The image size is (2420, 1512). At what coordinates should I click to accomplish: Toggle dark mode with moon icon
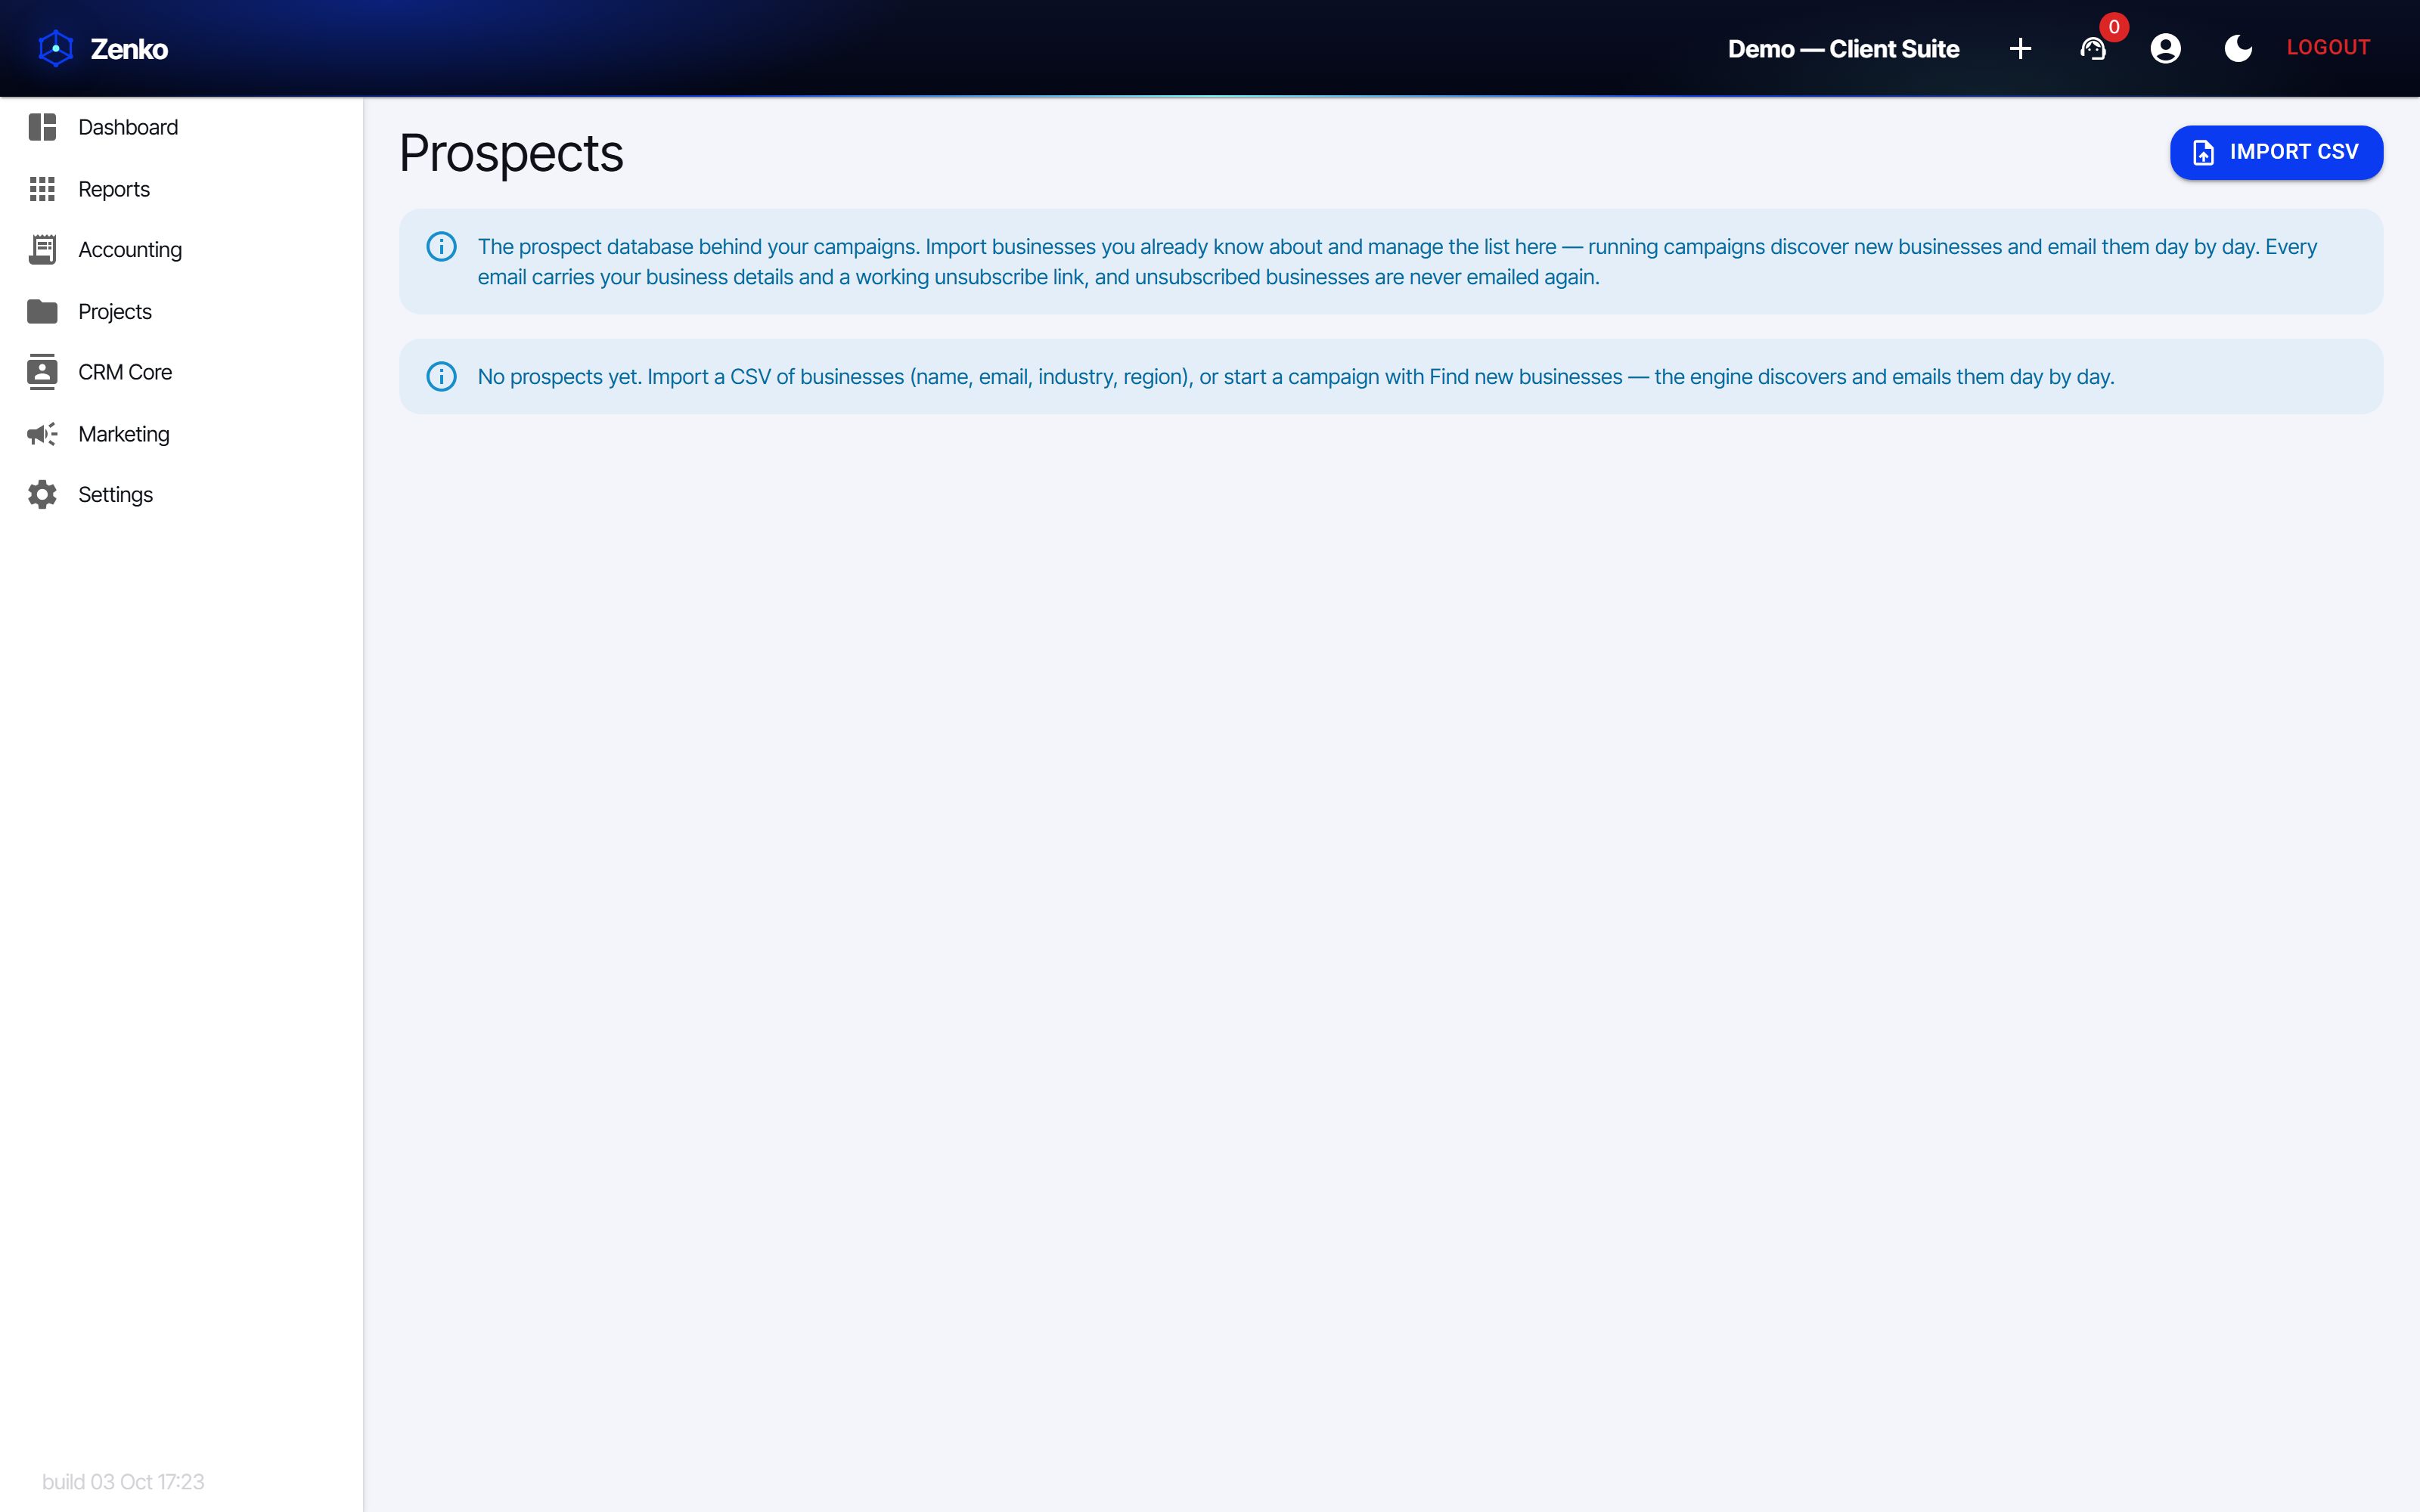[2238, 48]
